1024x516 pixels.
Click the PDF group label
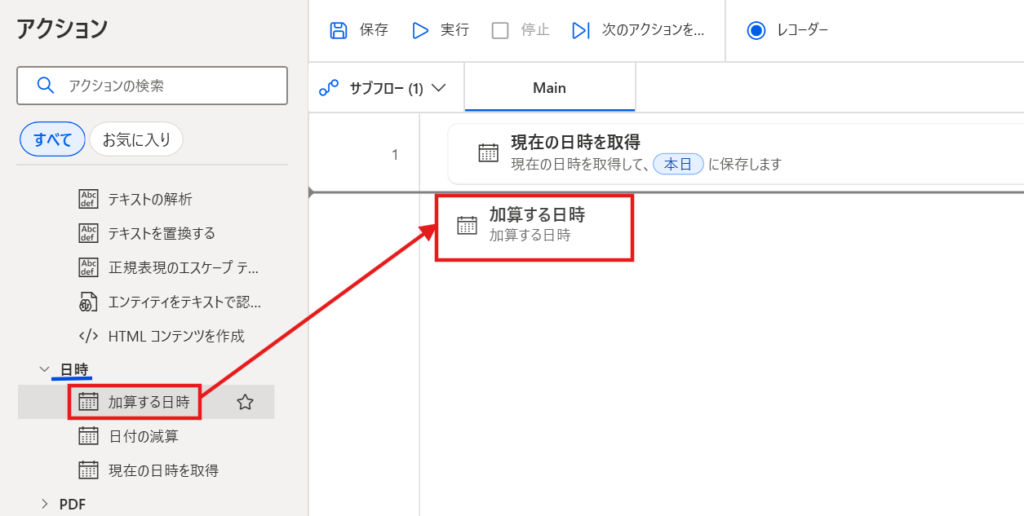(72, 504)
